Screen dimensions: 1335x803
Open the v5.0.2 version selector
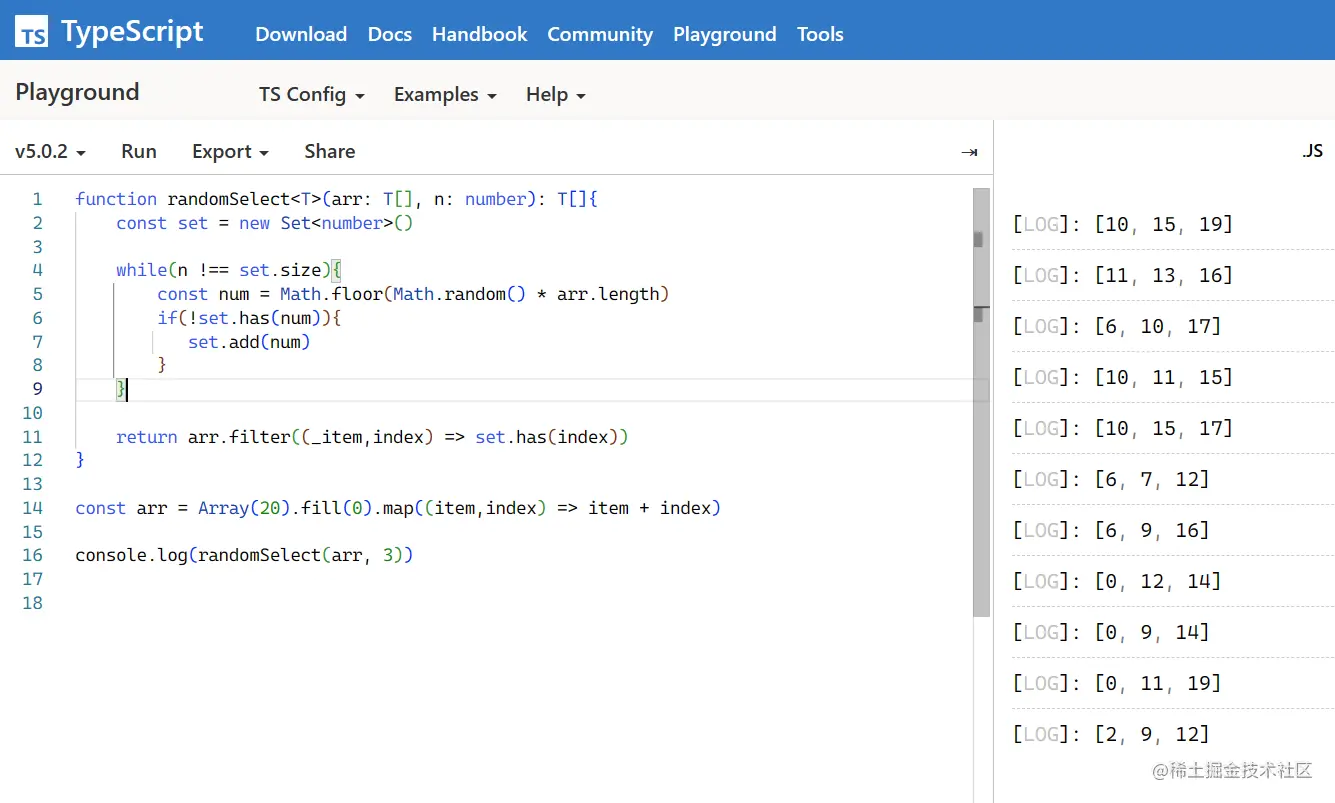(50, 151)
